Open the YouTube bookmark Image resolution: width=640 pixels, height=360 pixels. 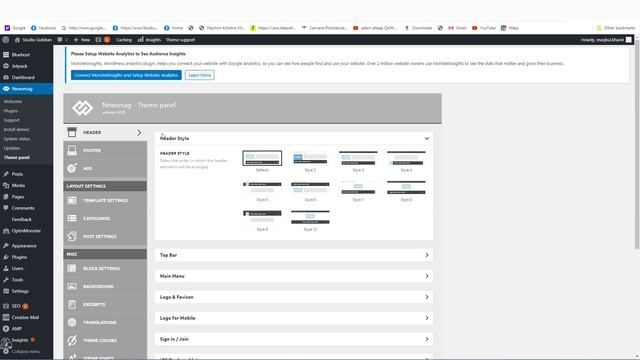(484, 28)
